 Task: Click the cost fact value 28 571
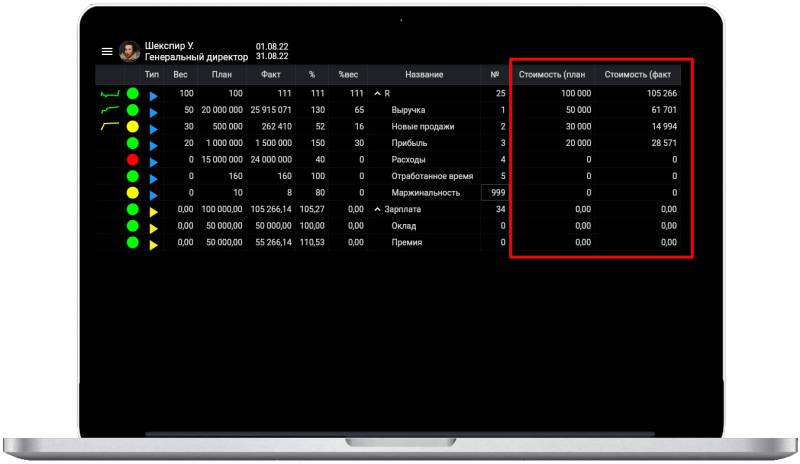point(664,143)
